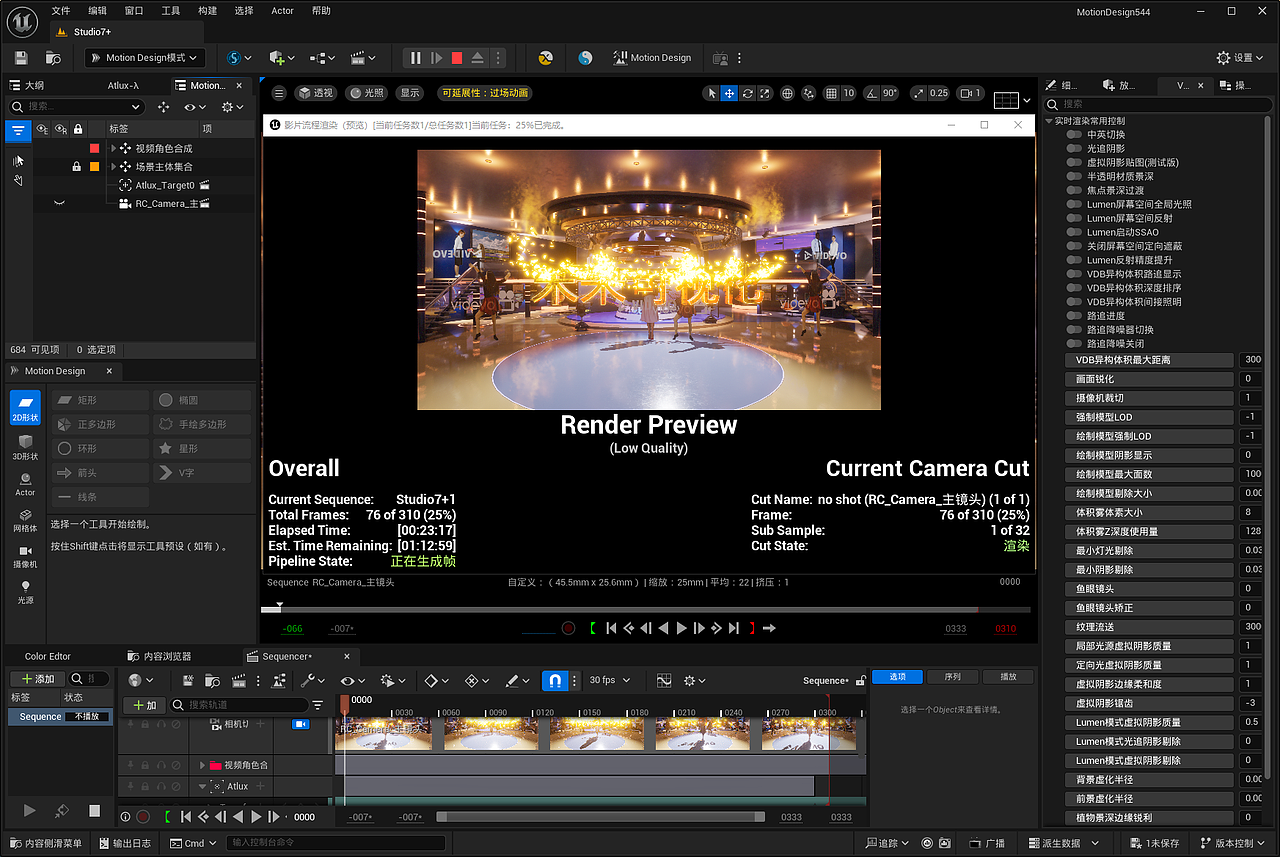Open the 输出日志 button
The image size is (1280, 857).
tap(125, 843)
